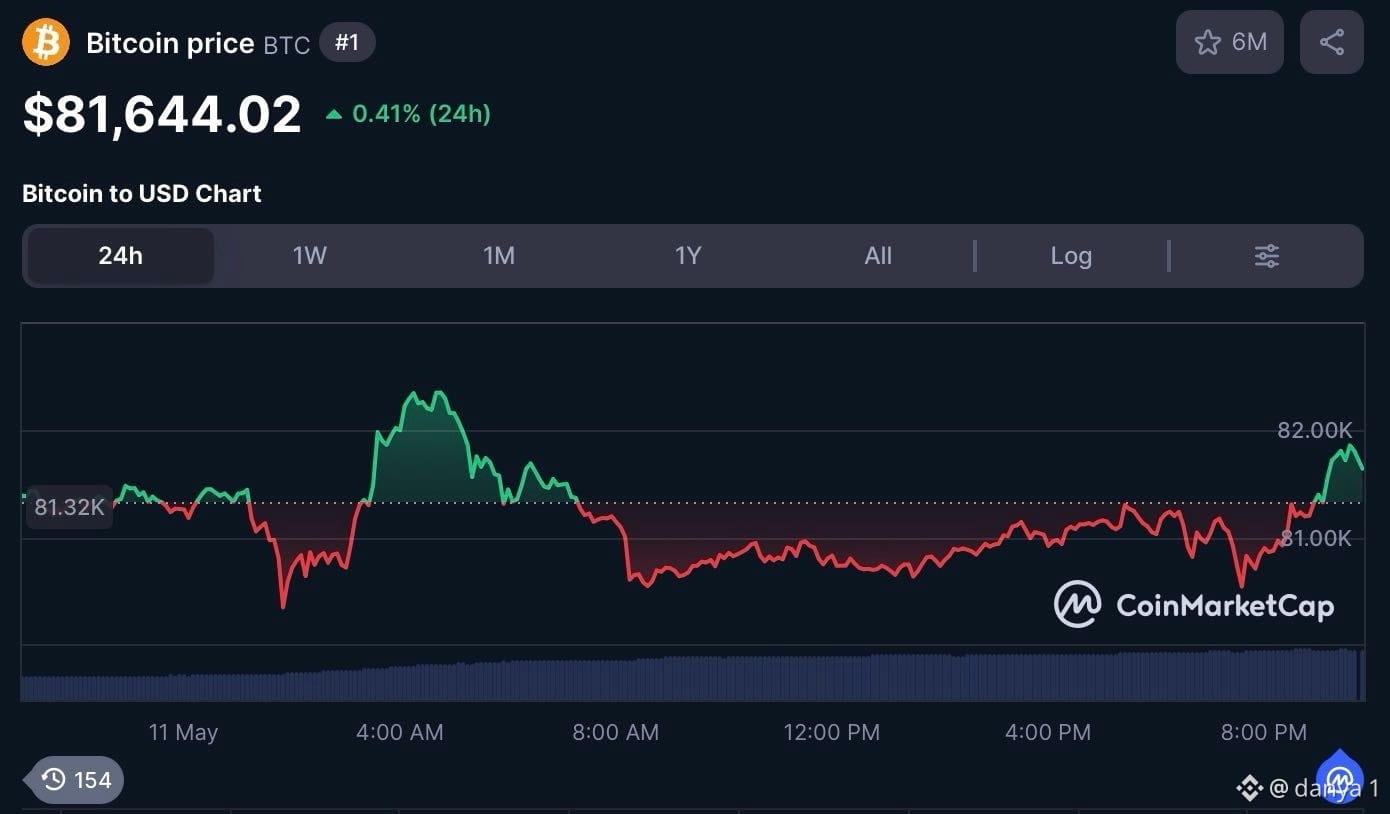Viewport: 1390px width, 814px height.
Task: Select the price value $81,644.02
Action: 162,114
